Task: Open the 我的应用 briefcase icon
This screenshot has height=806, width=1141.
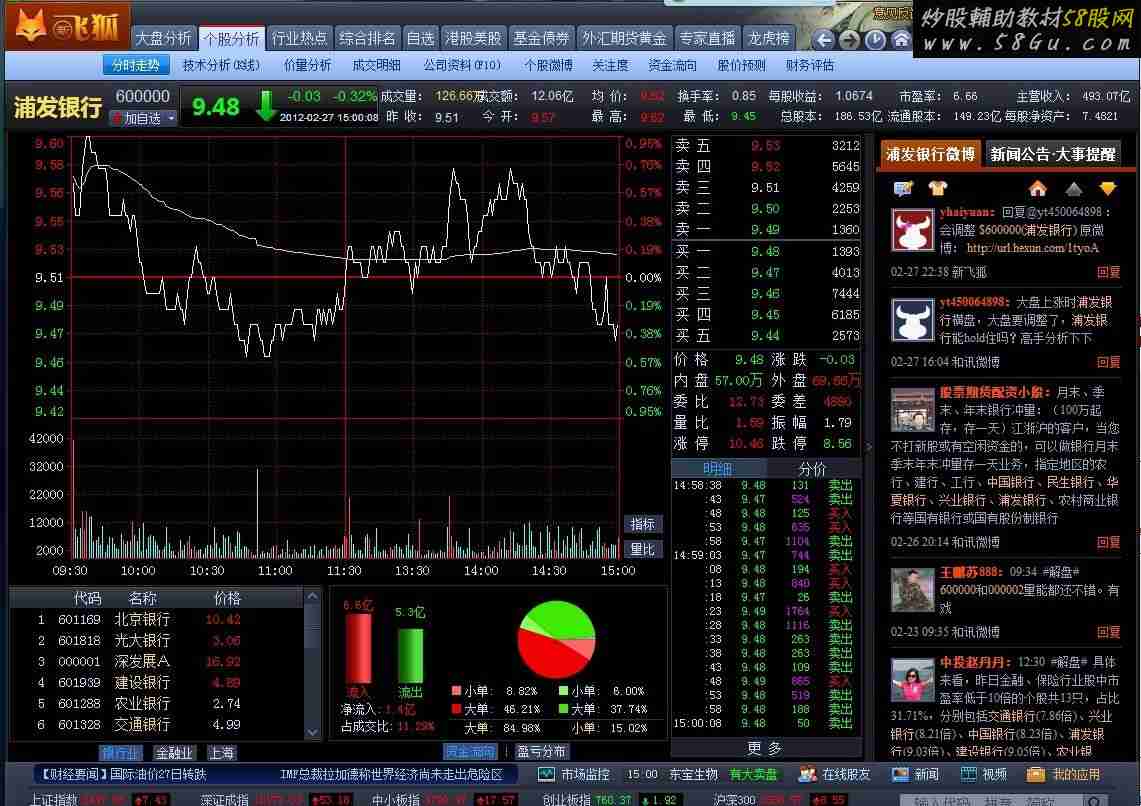Action: coord(1035,775)
